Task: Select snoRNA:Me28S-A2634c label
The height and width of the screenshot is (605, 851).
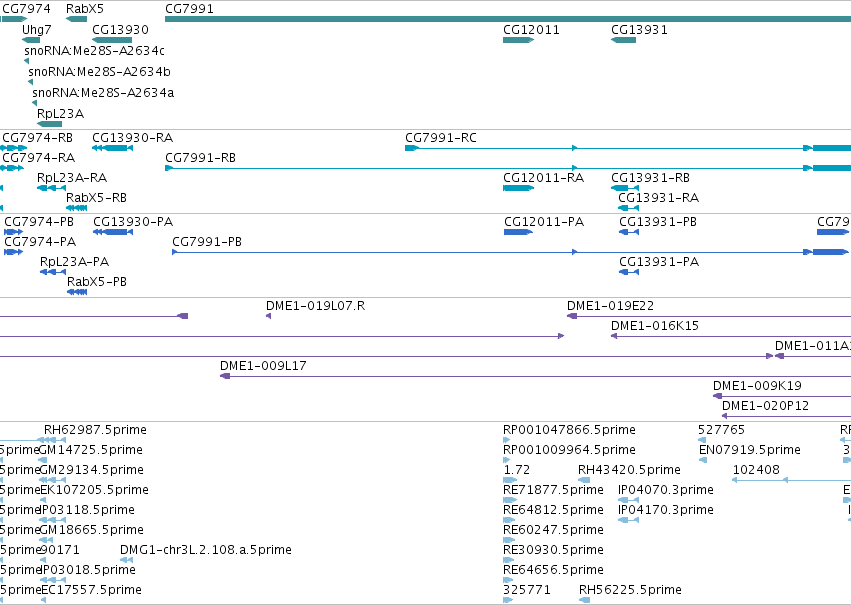Action: pyautogui.click(x=94, y=50)
